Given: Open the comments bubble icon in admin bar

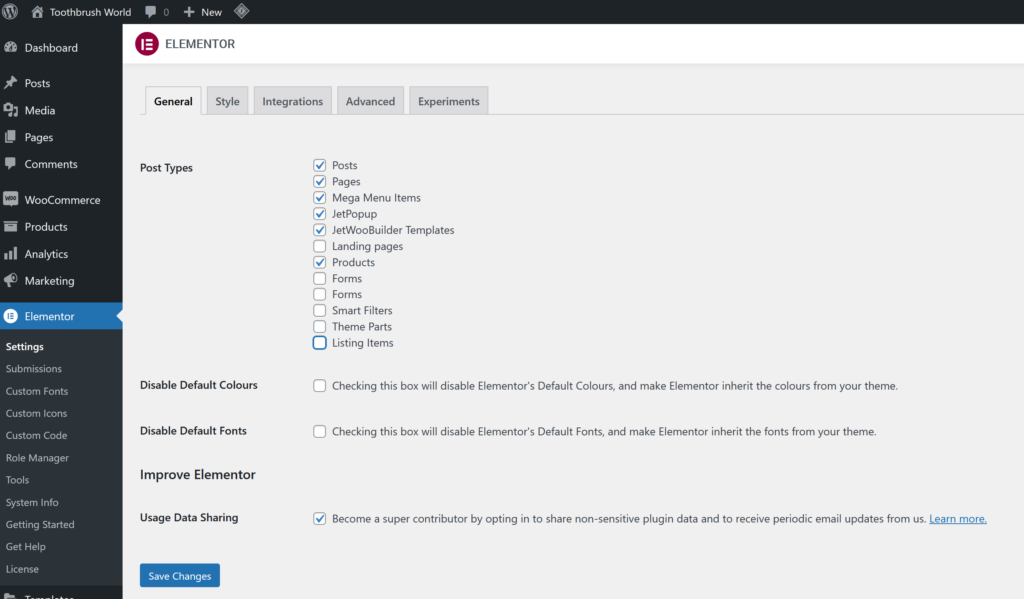Looking at the screenshot, I should point(151,12).
